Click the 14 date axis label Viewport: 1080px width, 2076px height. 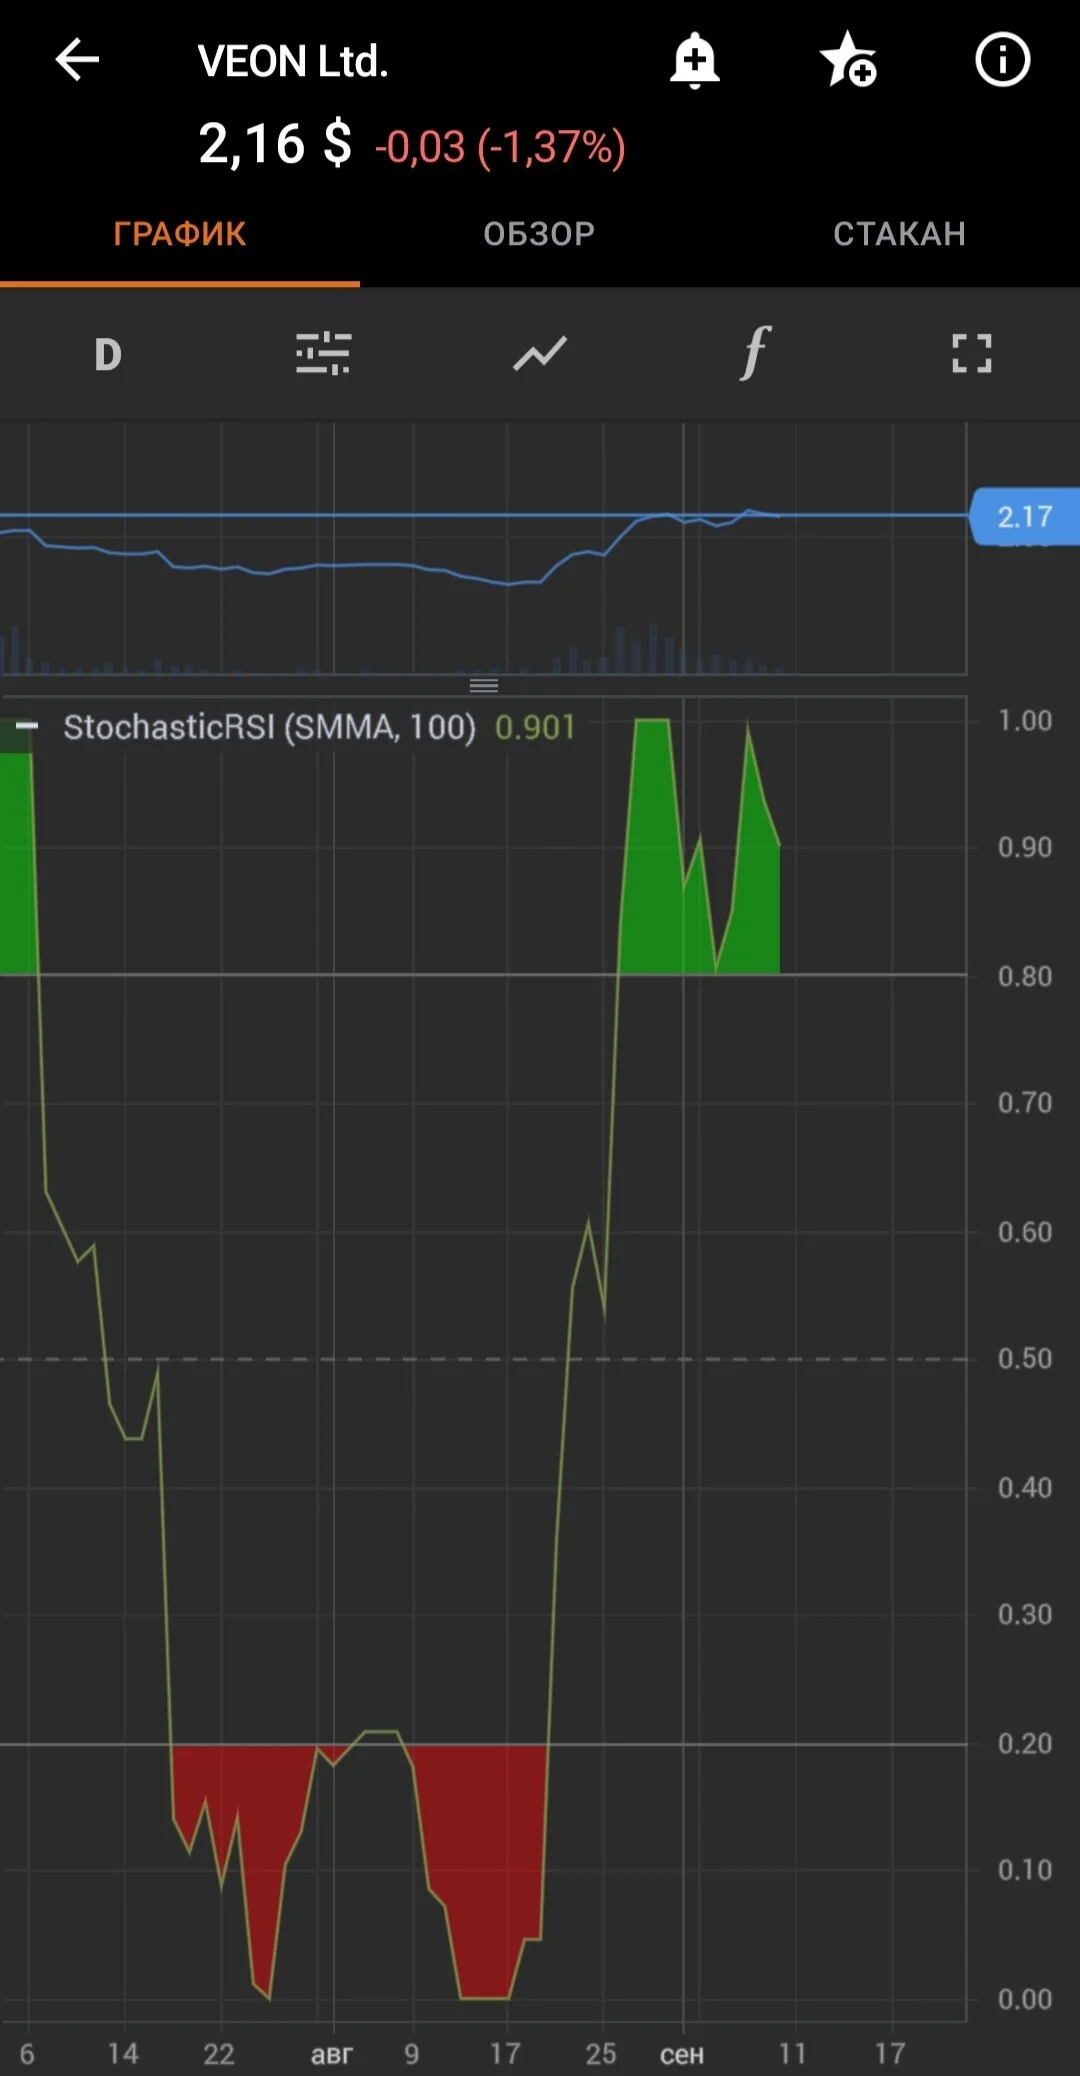click(x=123, y=2054)
